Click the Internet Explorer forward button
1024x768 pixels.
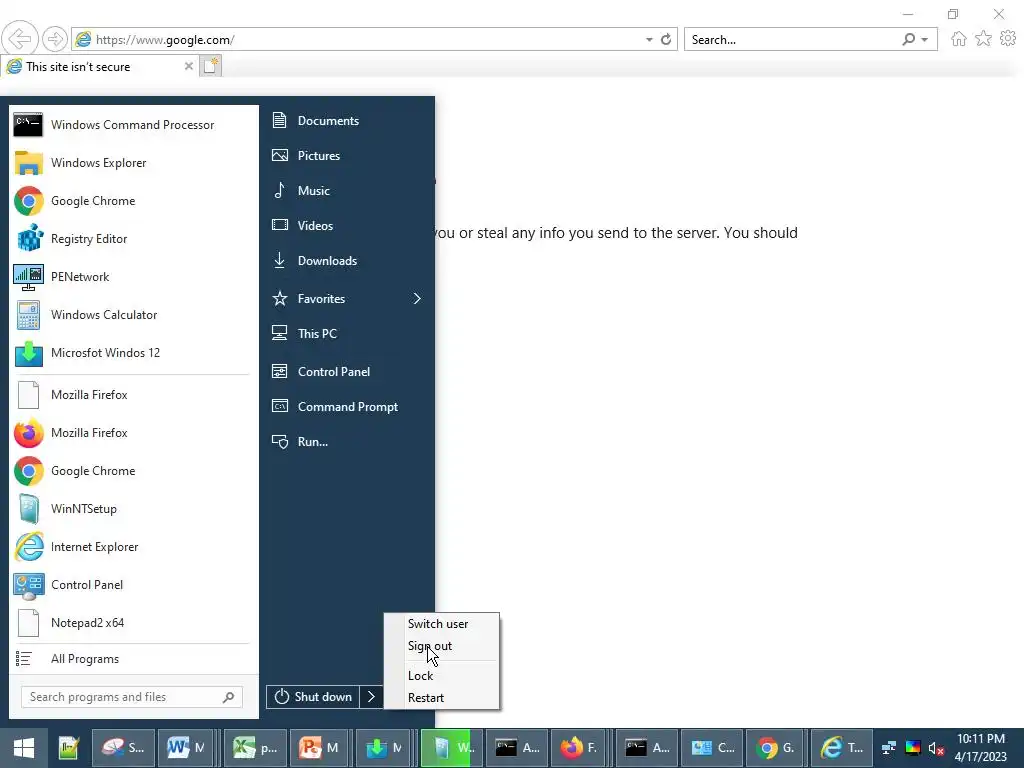coord(55,39)
